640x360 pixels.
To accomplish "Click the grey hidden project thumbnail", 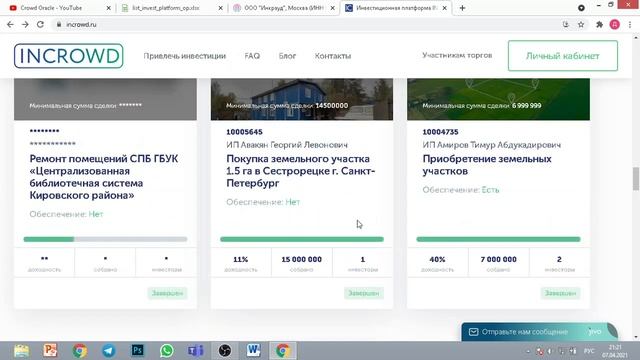I will [105, 99].
